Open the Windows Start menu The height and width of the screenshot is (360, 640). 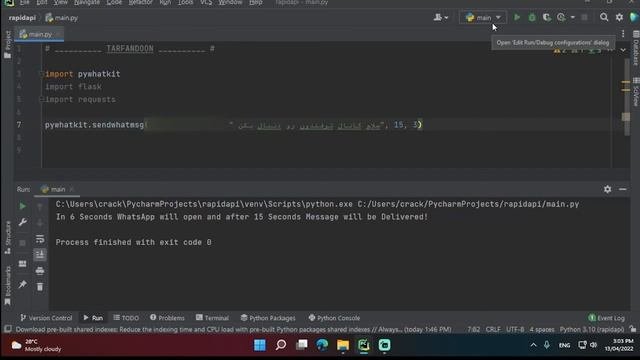(260, 345)
